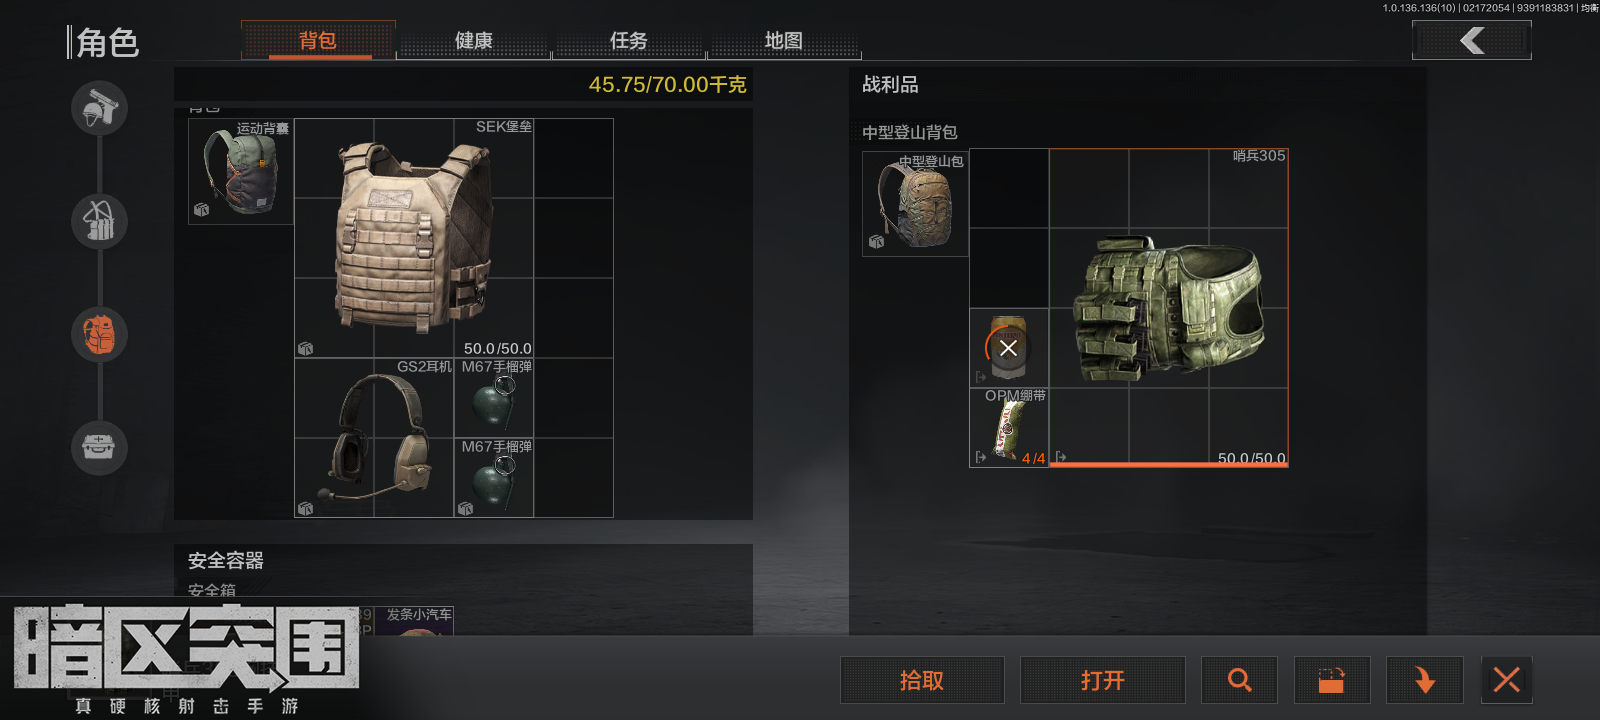Open the helmet and weapon equipment sidebar icon
Viewport: 1600px width, 720px height.
tap(99, 108)
